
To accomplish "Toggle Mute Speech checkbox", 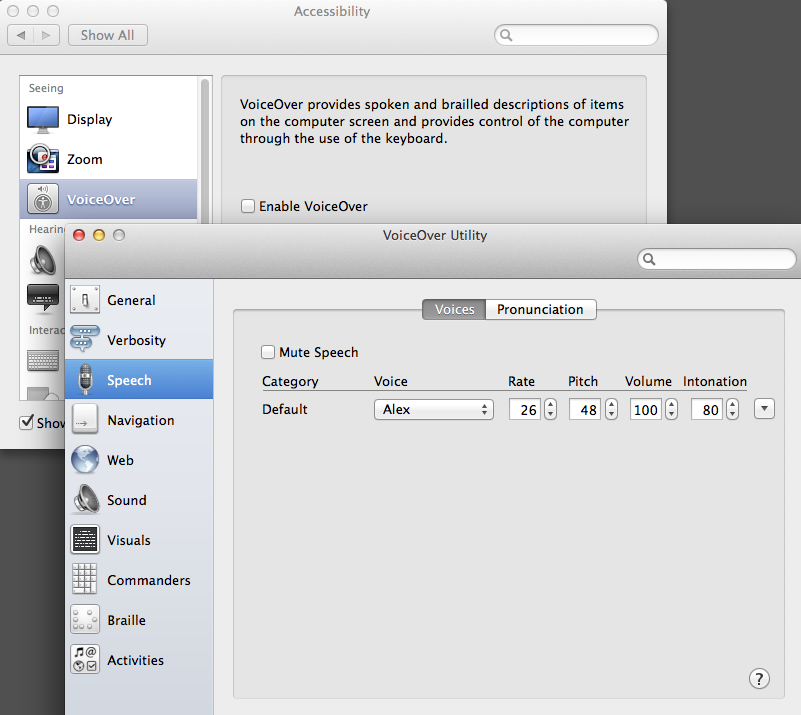I will 268,352.
